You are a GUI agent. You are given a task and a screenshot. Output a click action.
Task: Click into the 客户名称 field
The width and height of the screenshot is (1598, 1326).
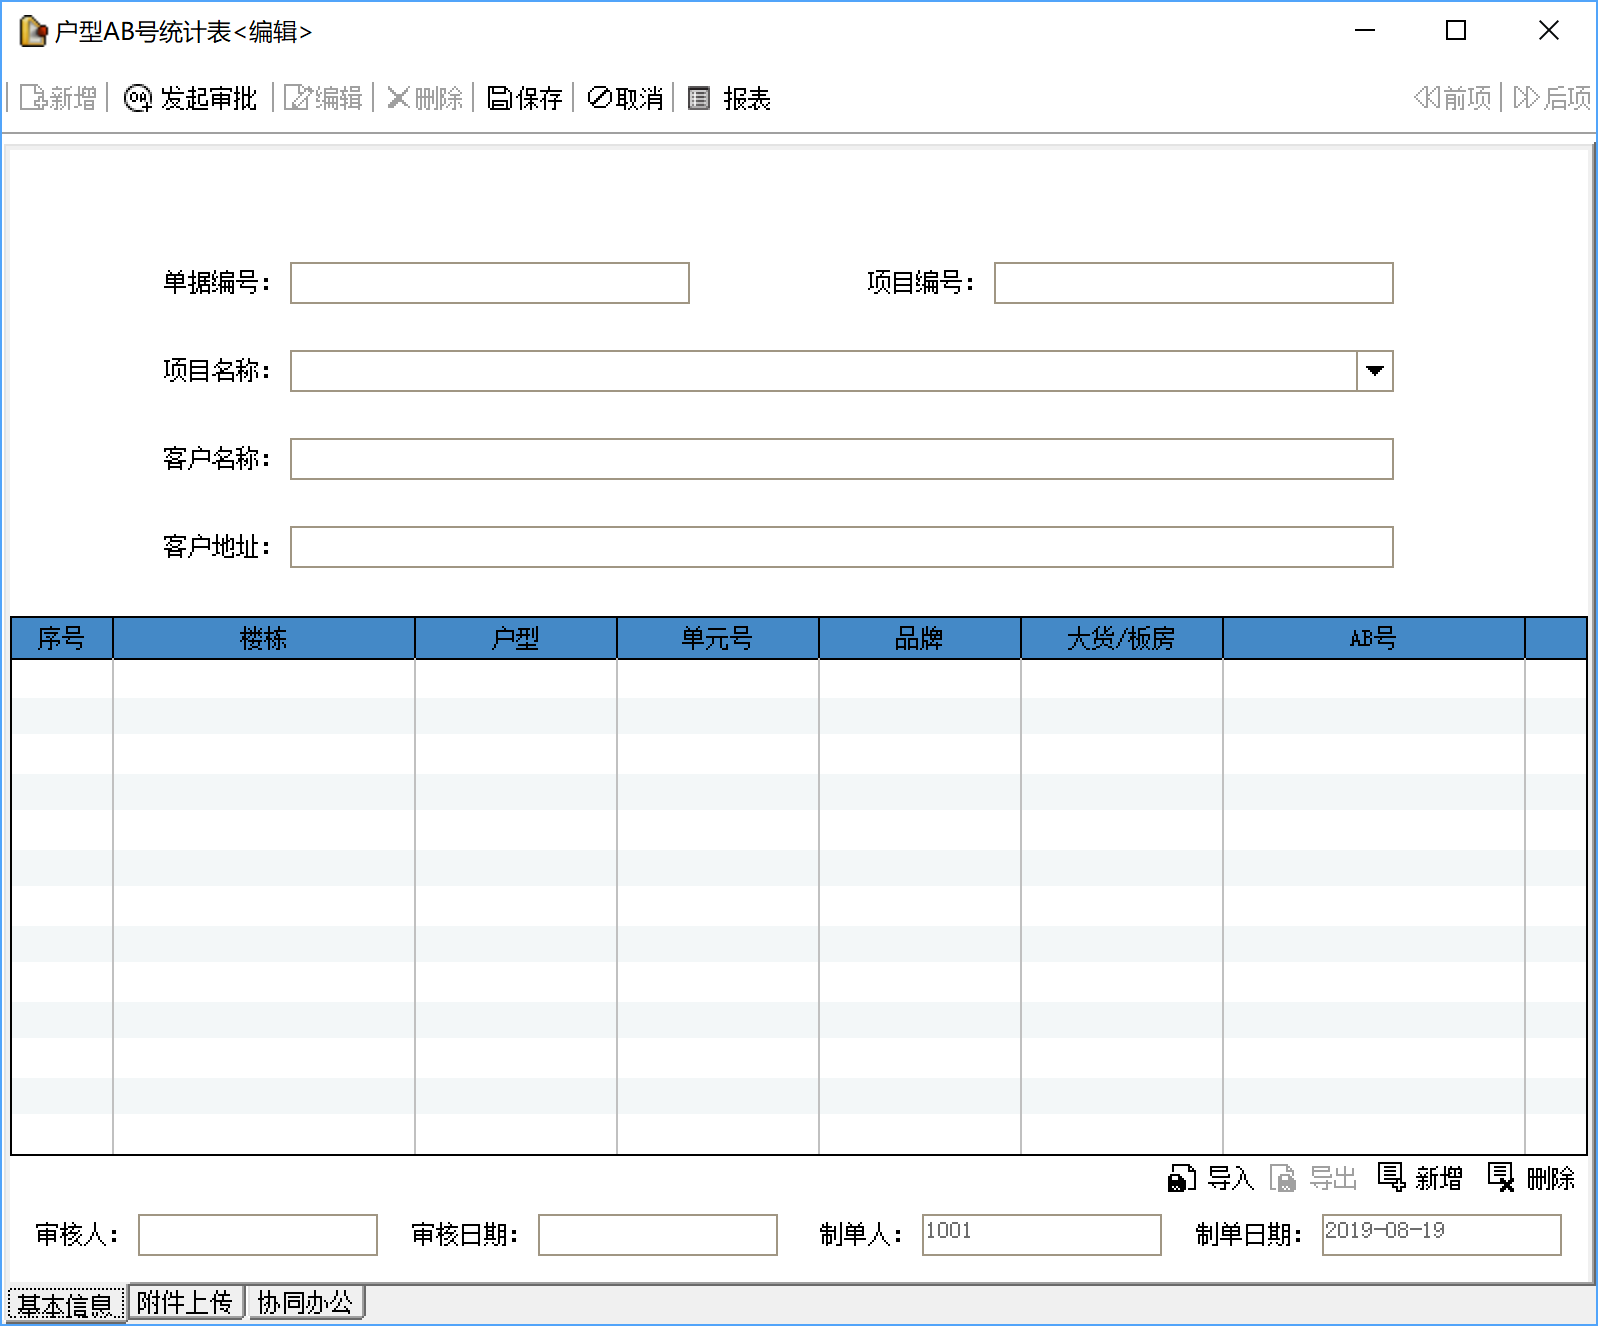(841, 459)
